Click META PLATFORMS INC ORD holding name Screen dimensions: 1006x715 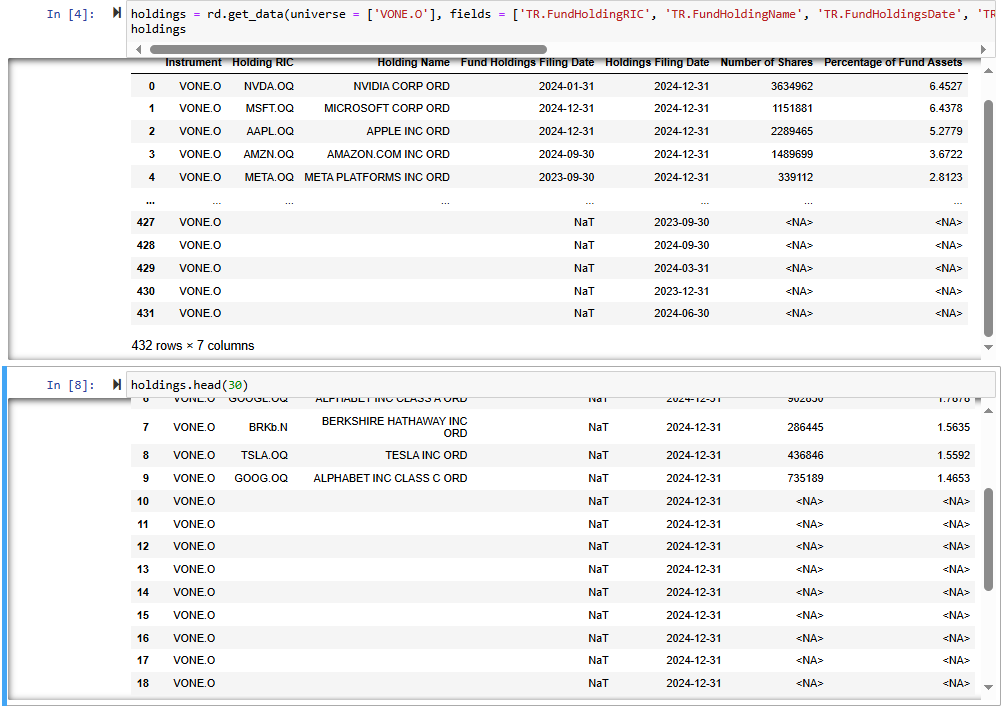[x=377, y=177]
